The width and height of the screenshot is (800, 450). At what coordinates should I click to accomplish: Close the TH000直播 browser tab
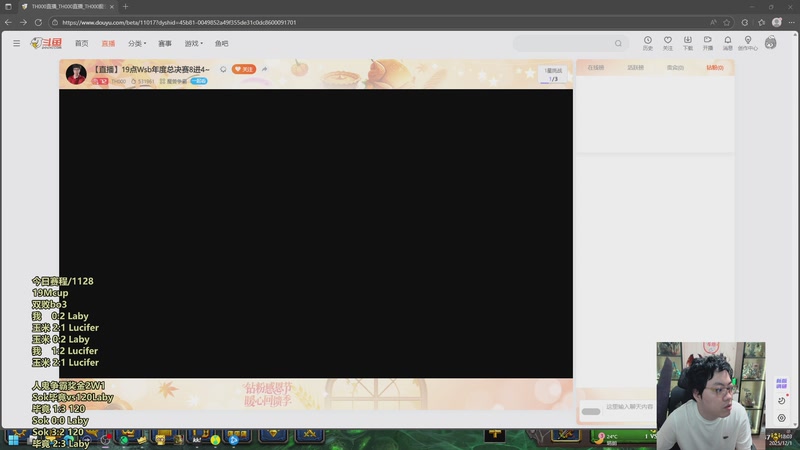pyautogui.click(x=112, y=7)
